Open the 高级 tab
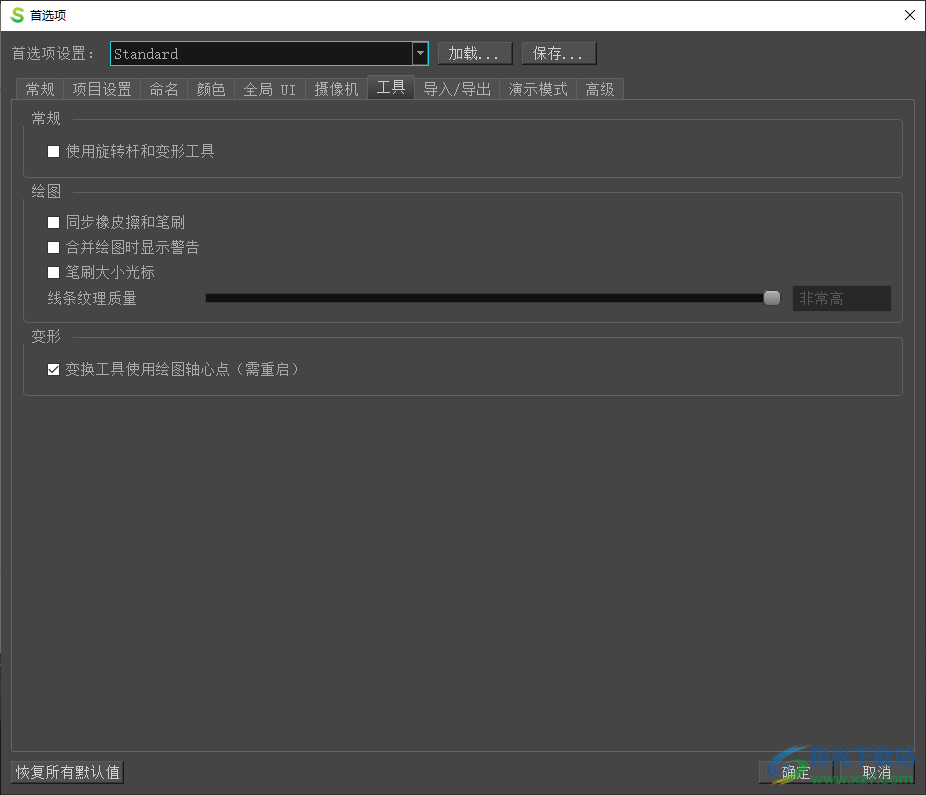This screenshot has height=795, width=926. pos(600,89)
